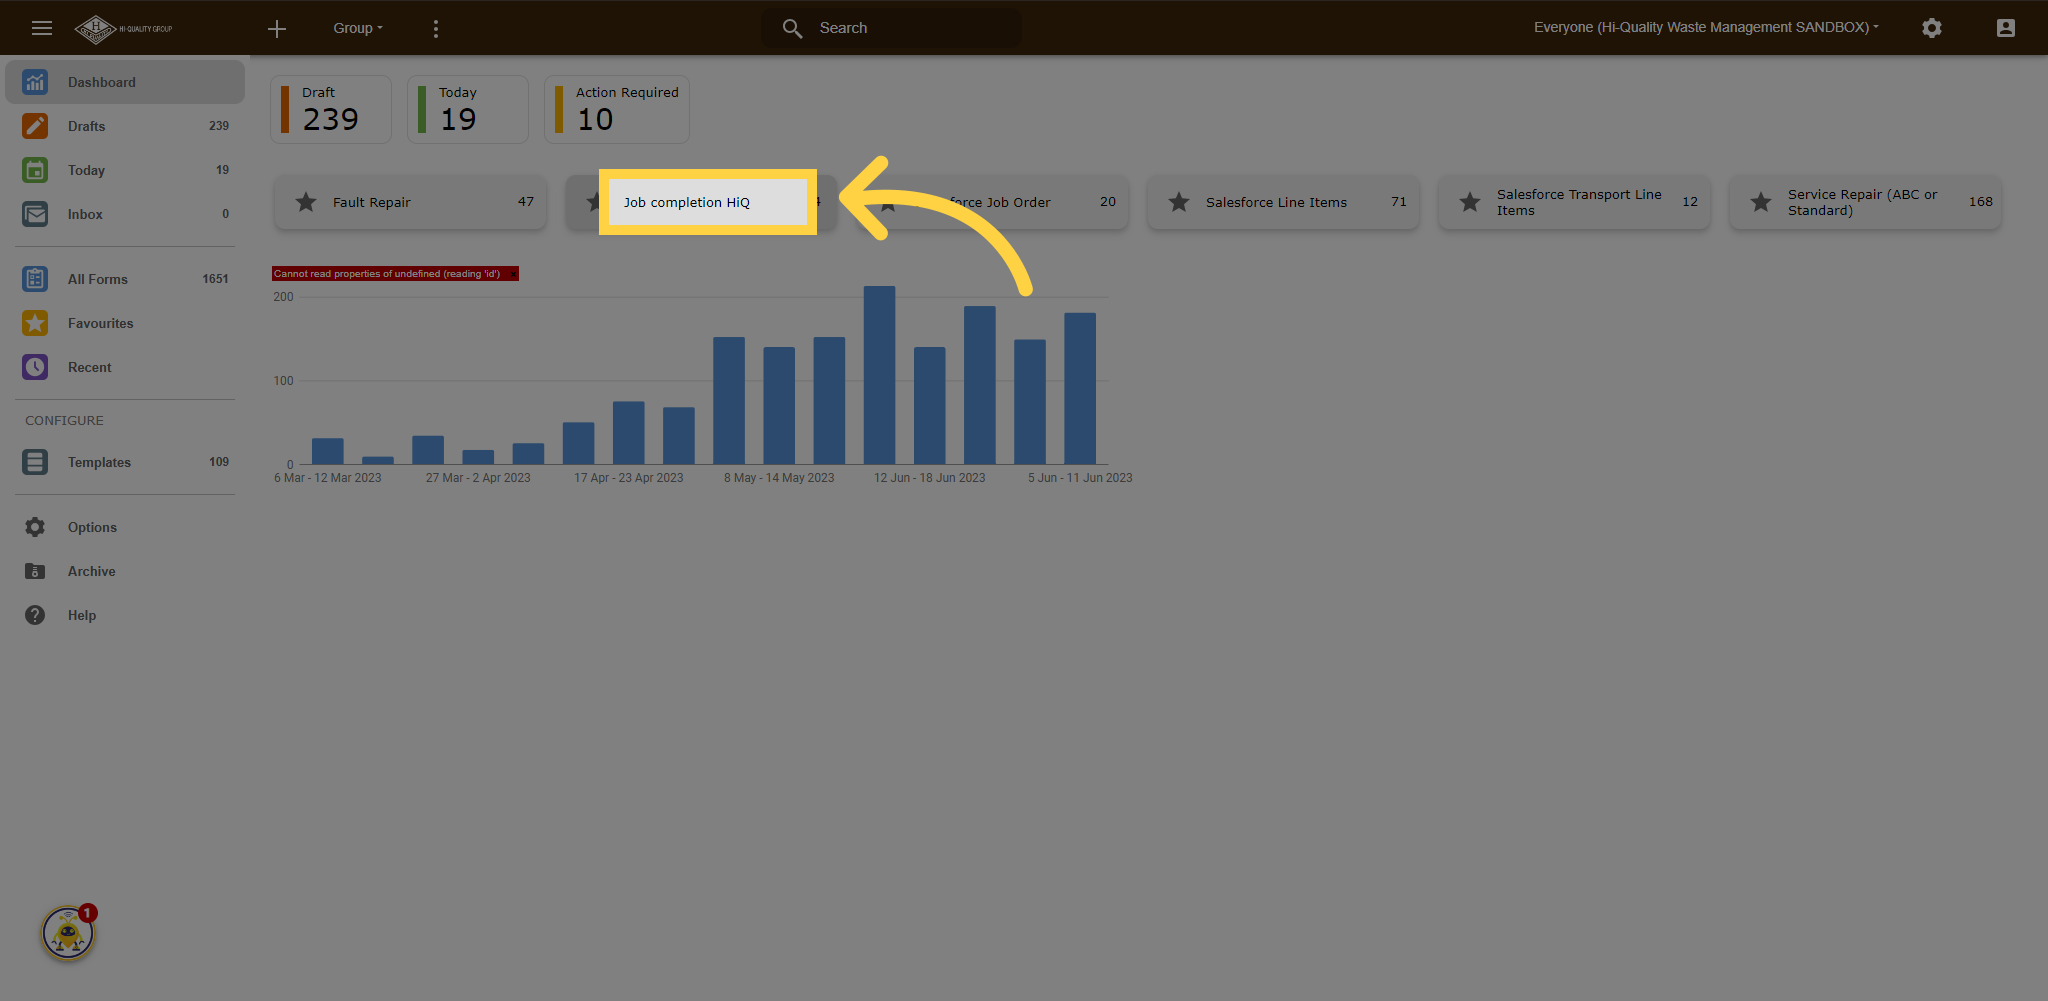Viewport: 2048px width, 1001px height.
Task: Open the Archive section
Action: pos(35,571)
